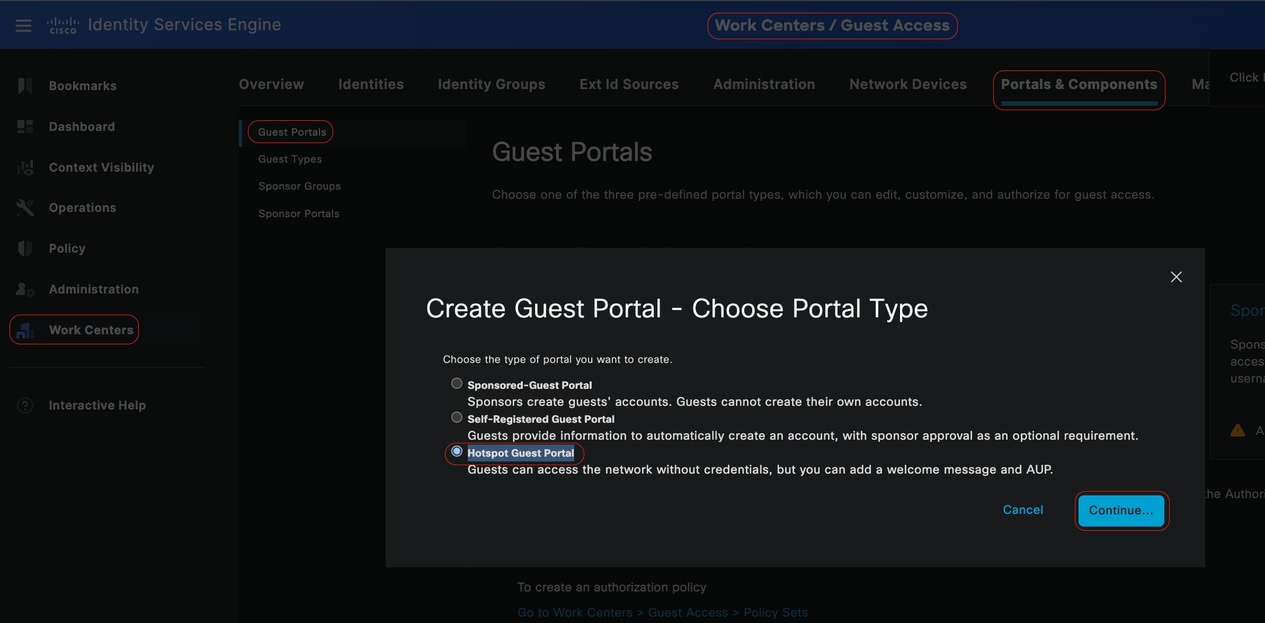Open the Network Devices tab
Screen dimensions: 1265x623
[908, 84]
